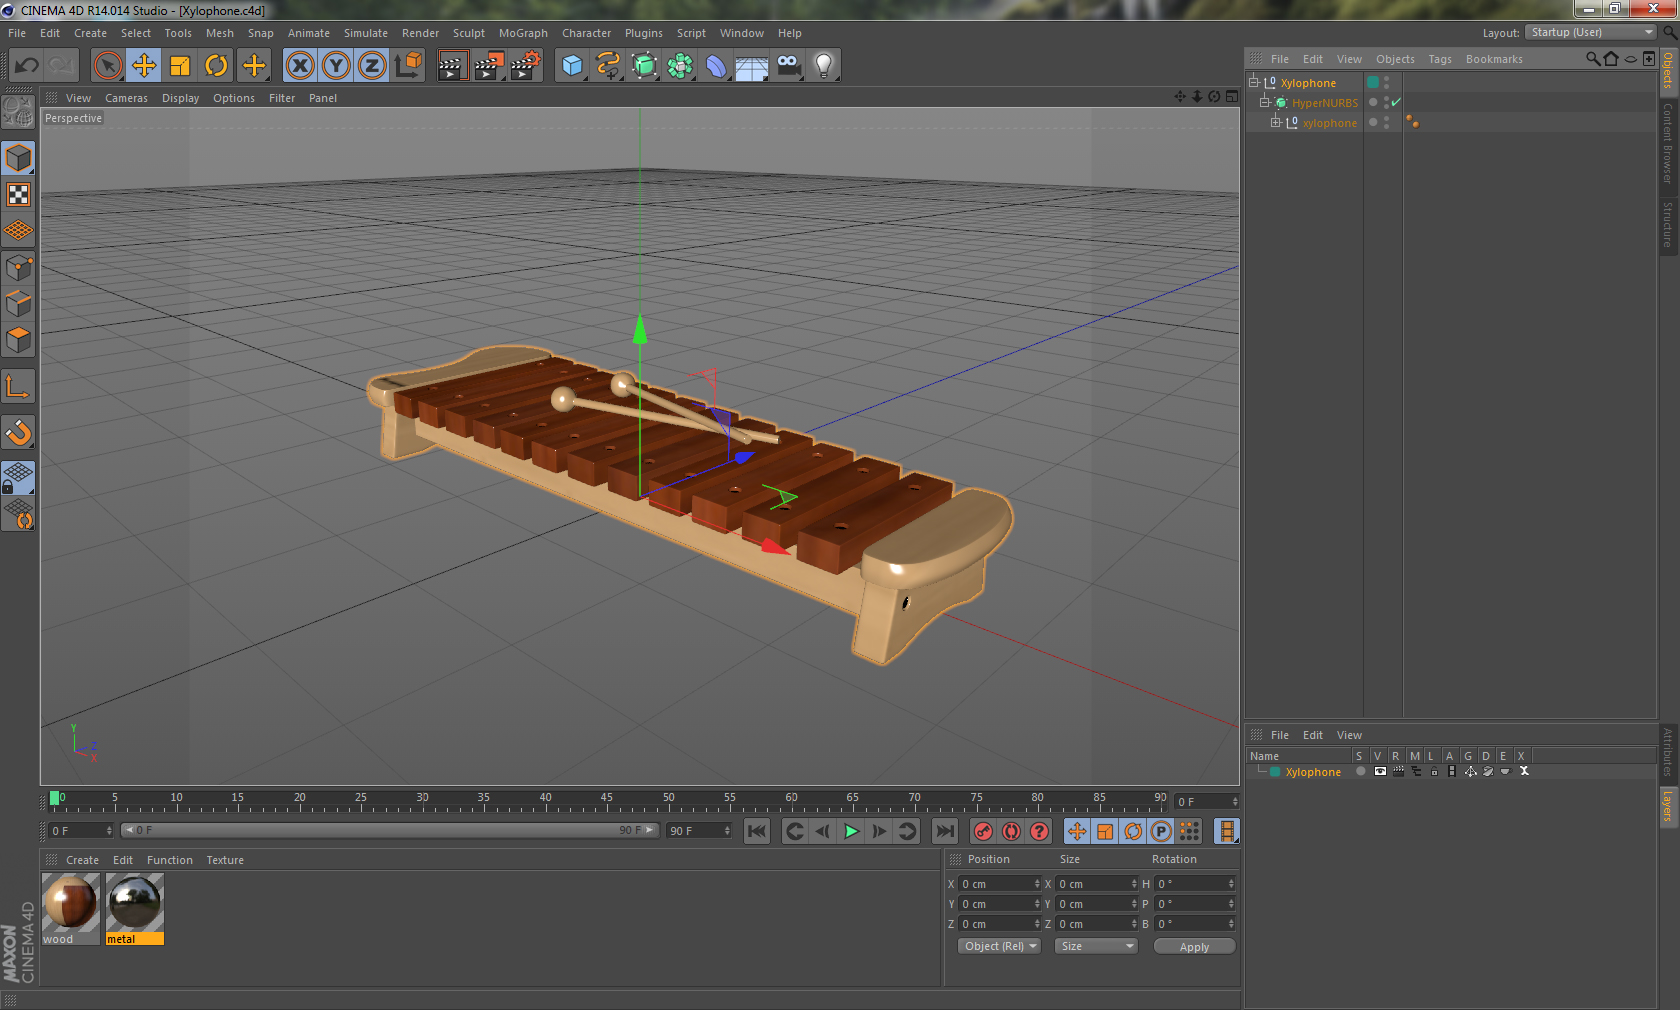The height and width of the screenshot is (1010, 1680).
Task: Collapse the HyperNURBS hierarchy
Action: coord(1265,102)
